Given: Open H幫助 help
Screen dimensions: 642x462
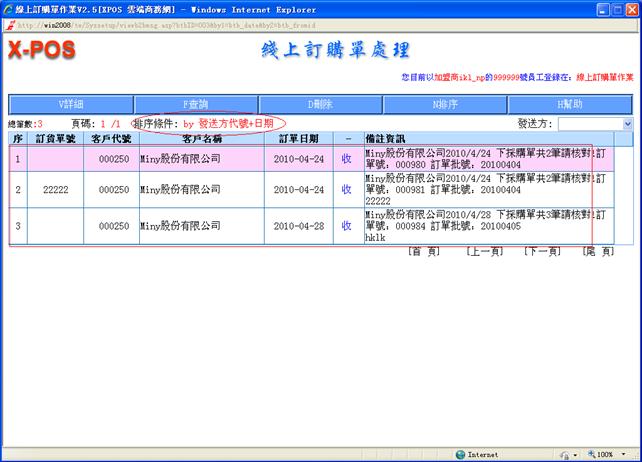Looking at the screenshot, I should pos(569,104).
